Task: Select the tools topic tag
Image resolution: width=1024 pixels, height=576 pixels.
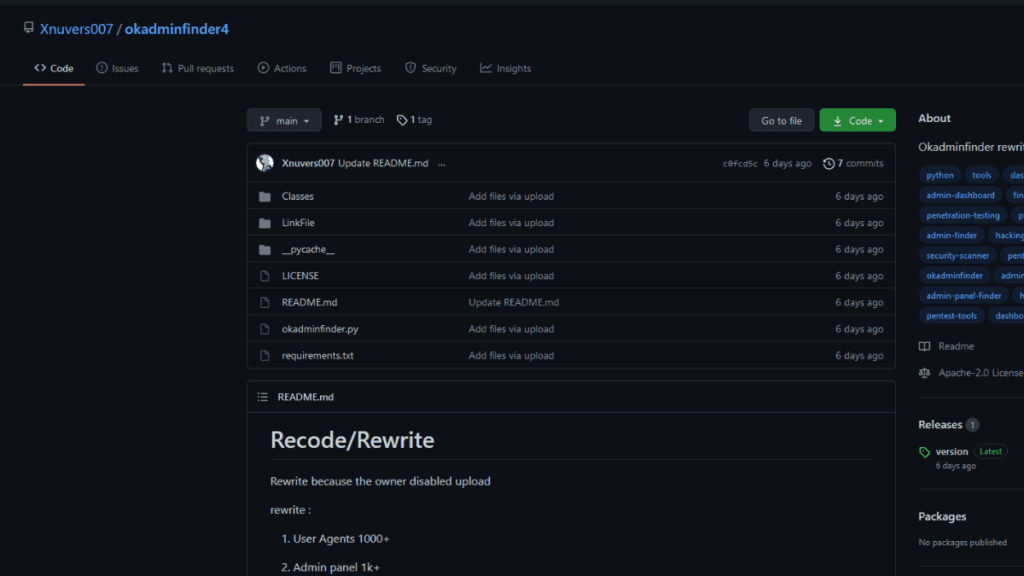Action: click(982, 175)
